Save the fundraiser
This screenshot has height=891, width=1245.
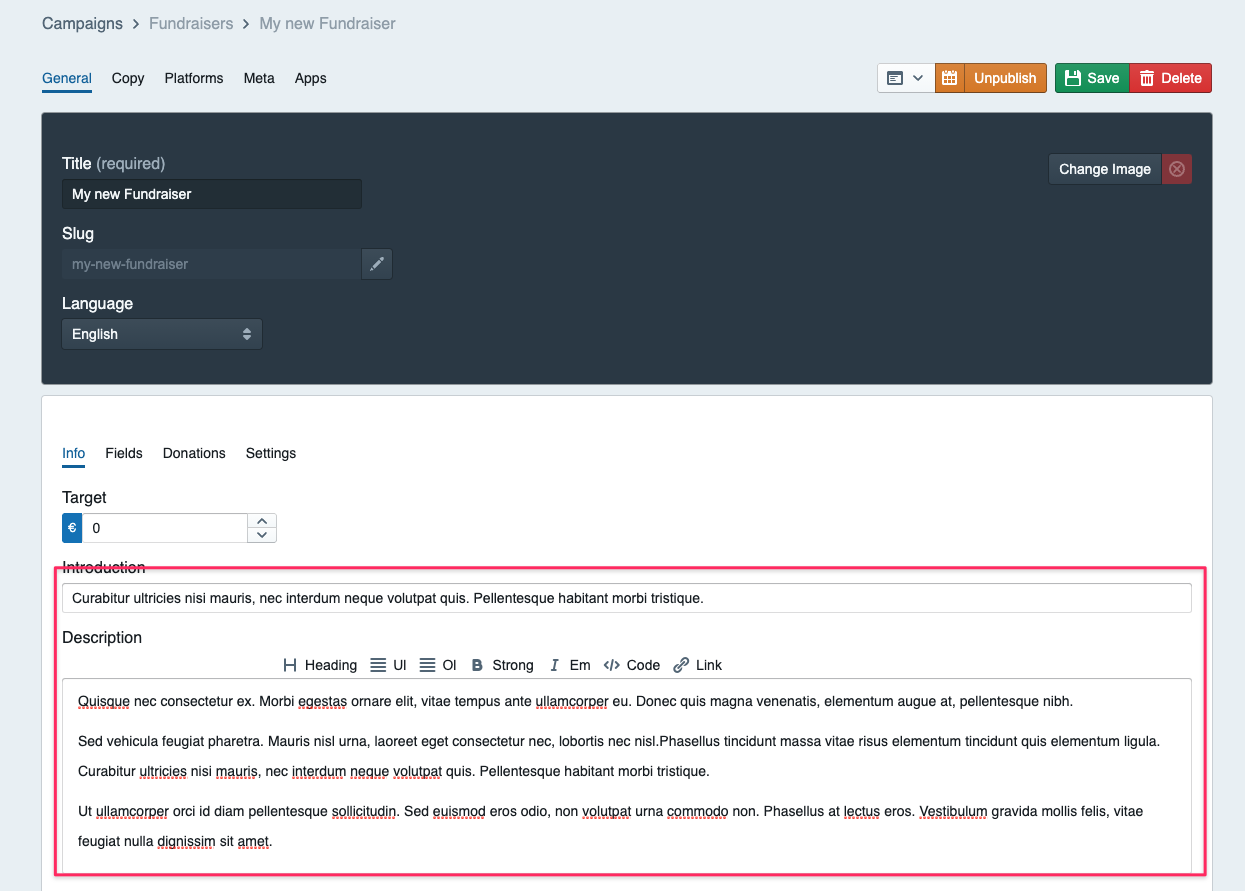(x=1092, y=78)
